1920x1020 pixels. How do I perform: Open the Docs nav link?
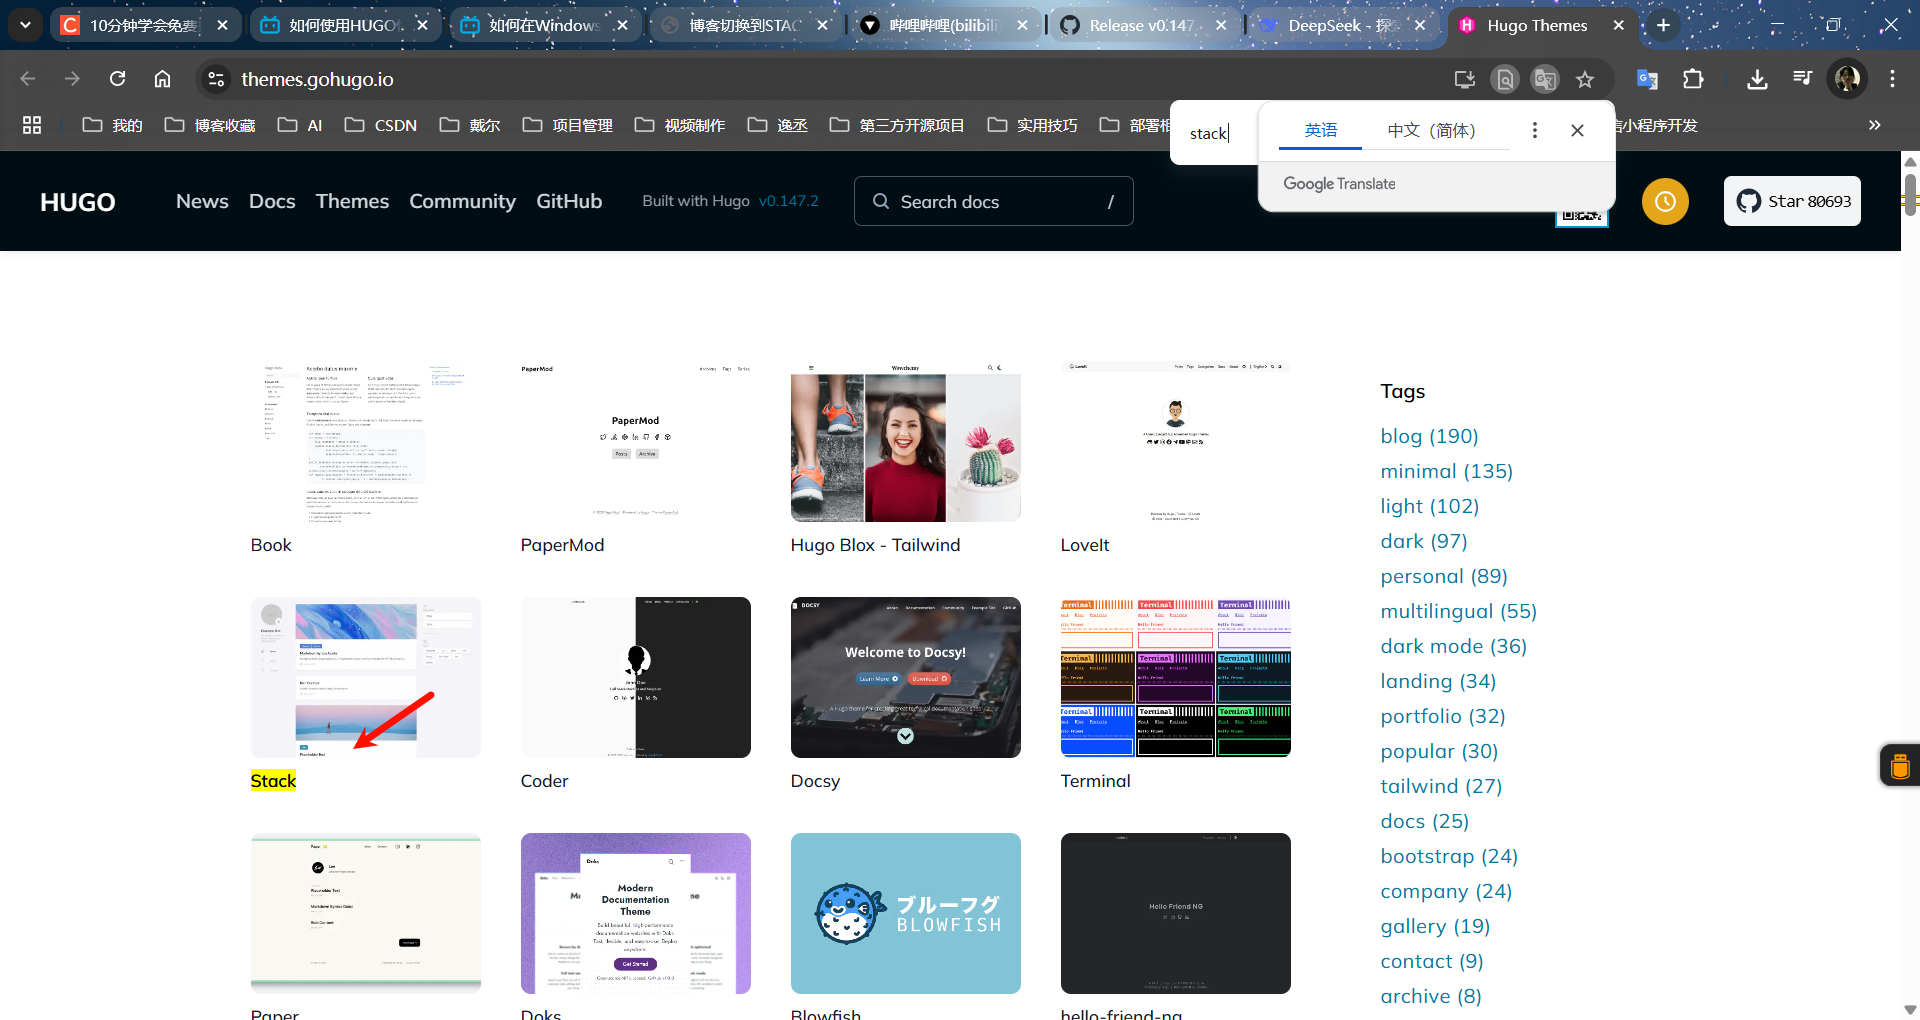click(272, 201)
